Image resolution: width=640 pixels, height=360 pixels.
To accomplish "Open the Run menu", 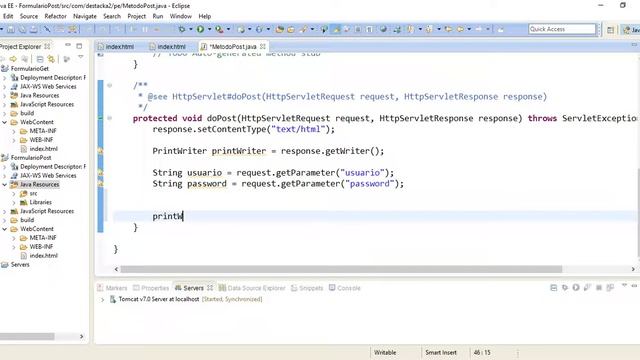I will [158, 16].
